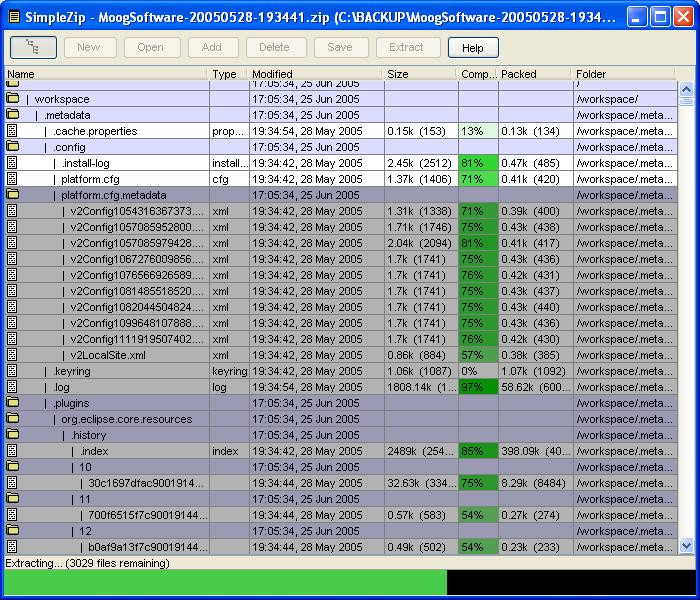Click the .keyring file icon
The image size is (700, 600).
tap(12, 371)
